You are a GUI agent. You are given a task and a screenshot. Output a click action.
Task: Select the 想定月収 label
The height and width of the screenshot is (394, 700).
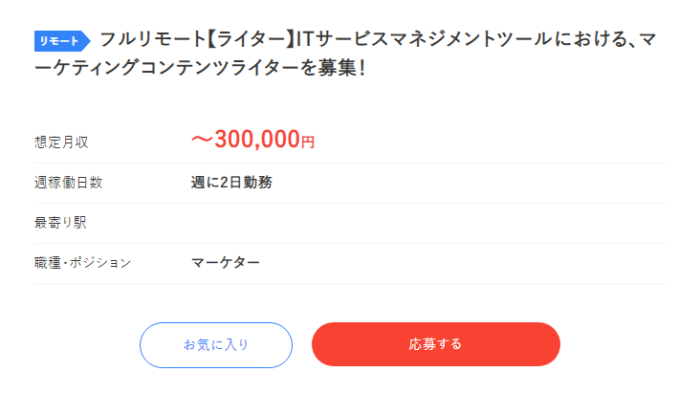pyautogui.click(x=61, y=142)
